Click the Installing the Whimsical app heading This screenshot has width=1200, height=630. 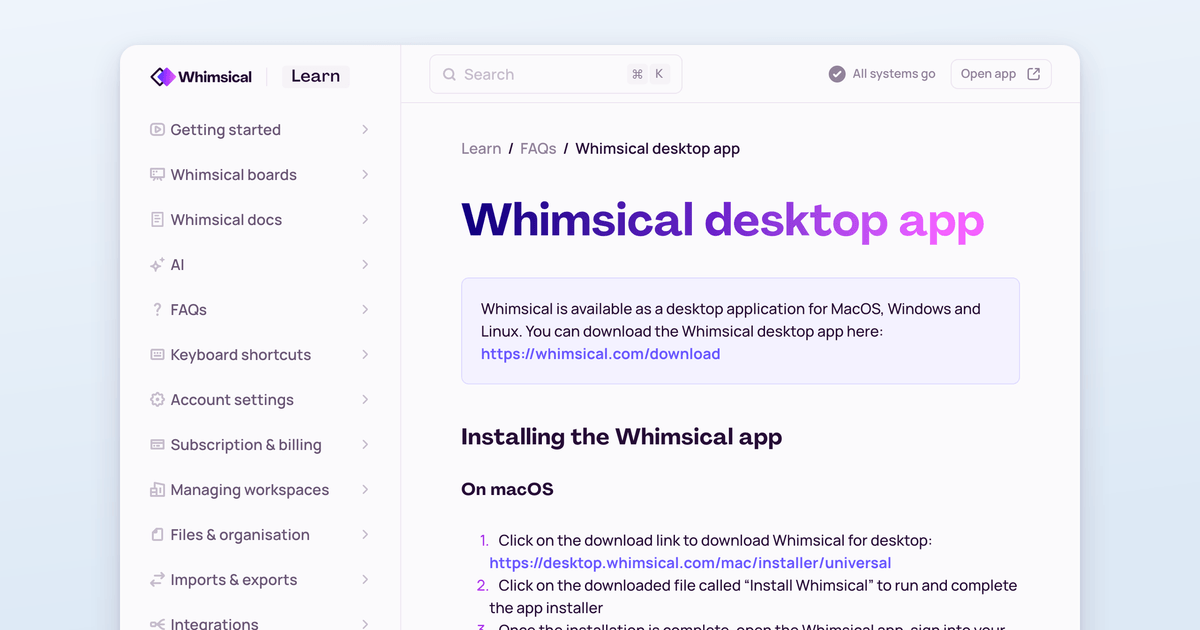point(621,437)
